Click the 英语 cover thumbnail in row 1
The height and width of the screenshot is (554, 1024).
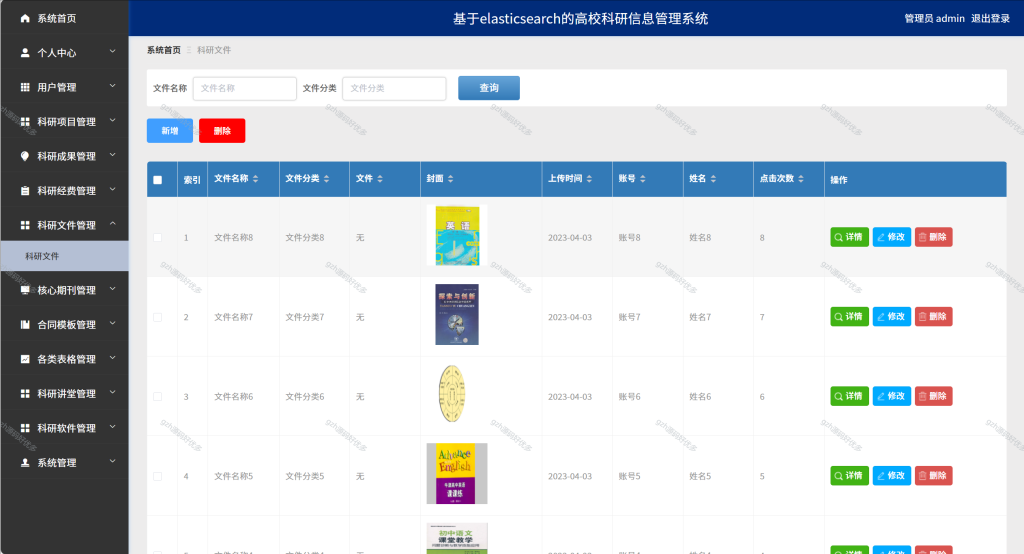[457, 235]
